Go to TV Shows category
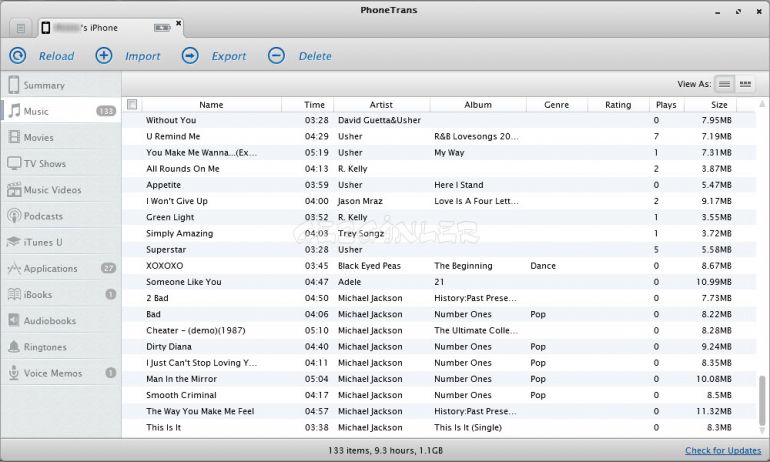Screen dimensions: 770x462 point(61,163)
